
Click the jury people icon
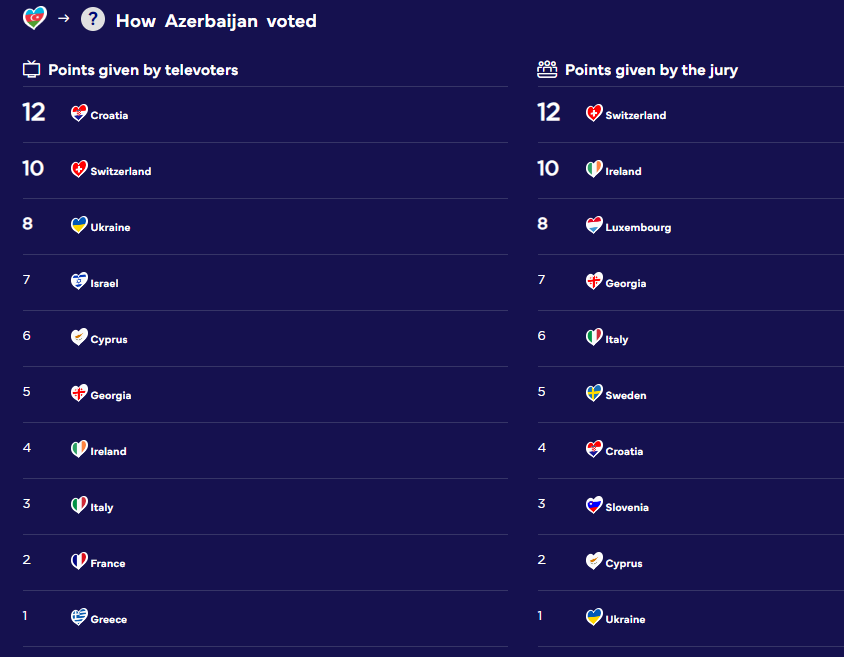click(x=547, y=69)
